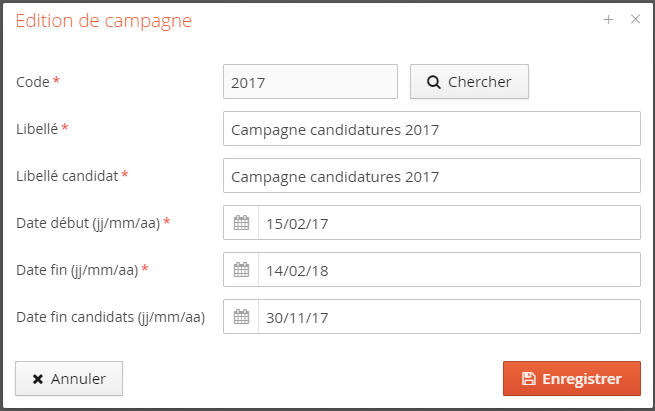Click the date field showing 30/11/17

click(x=448, y=317)
